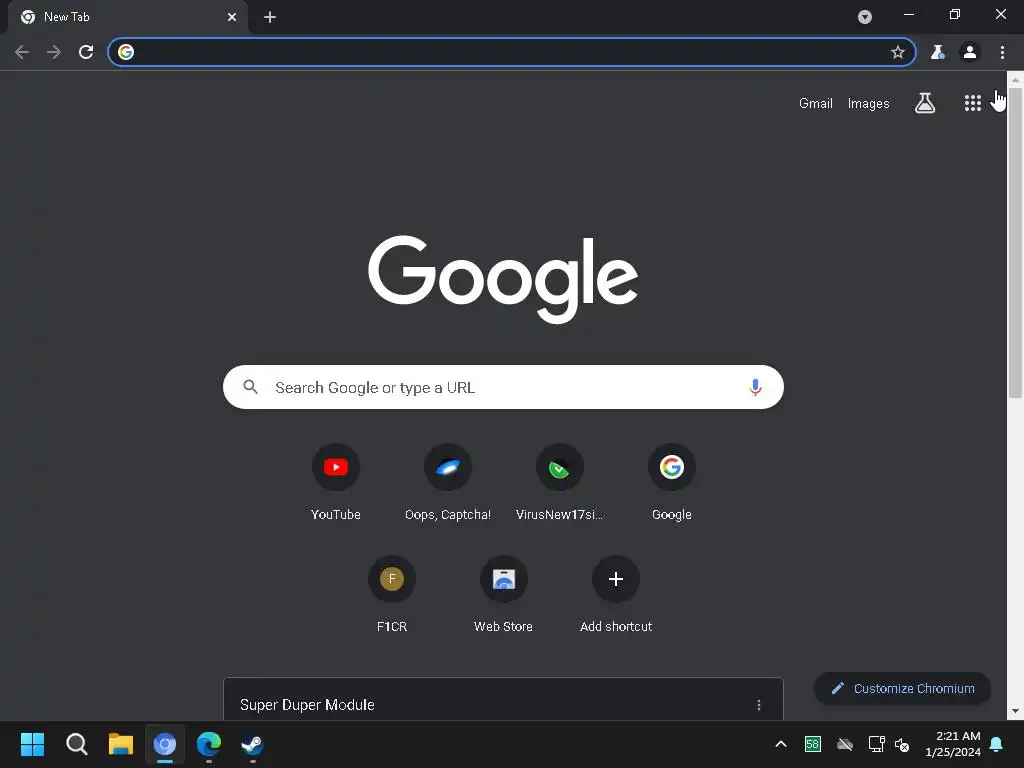Click the crossed-out cloud tray icon
This screenshot has width=1024, height=768.
tap(844, 744)
